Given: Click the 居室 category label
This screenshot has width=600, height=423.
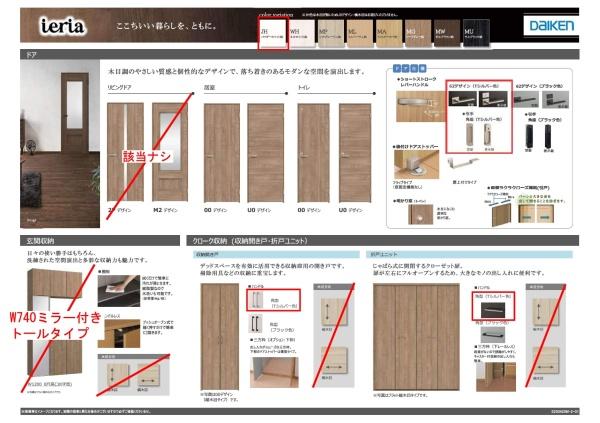Looking at the screenshot, I should click(209, 87).
